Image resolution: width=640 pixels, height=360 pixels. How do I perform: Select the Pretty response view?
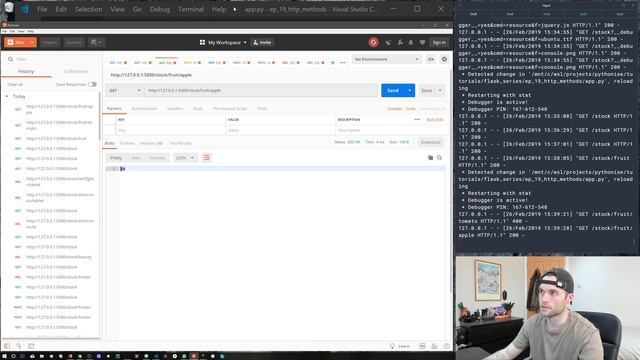pyautogui.click(x=116, y=158)
